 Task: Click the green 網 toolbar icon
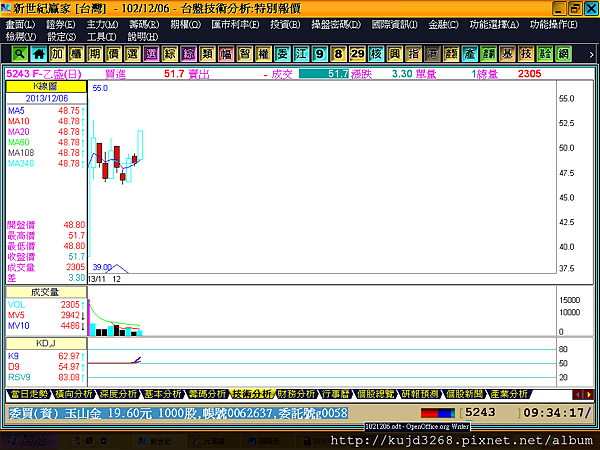click(x=563, y=54)
